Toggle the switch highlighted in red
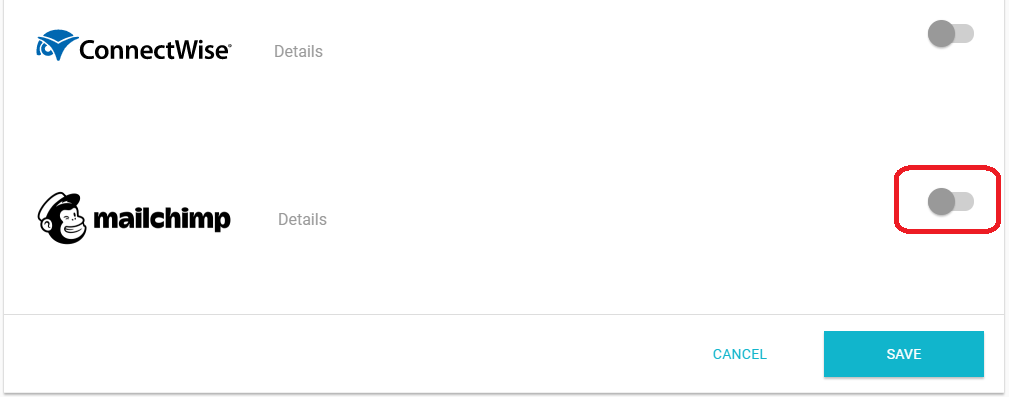Screen dimensions: 1009x397 coord(950,201)
